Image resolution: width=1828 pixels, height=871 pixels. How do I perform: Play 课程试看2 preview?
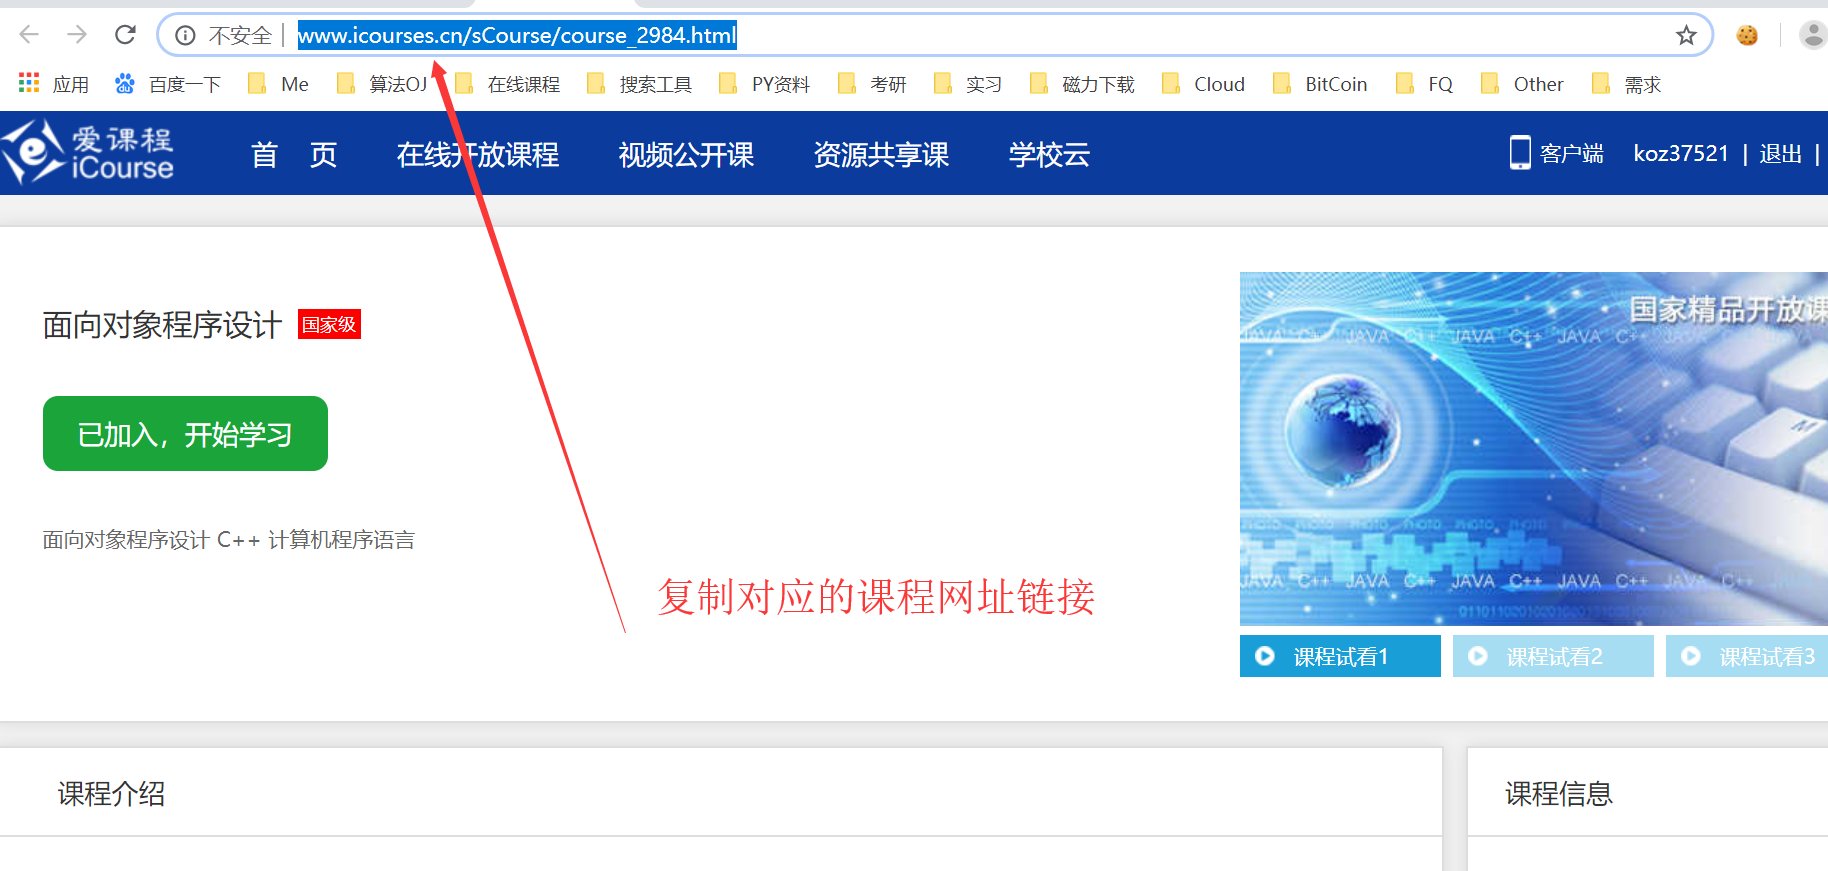click(x=1553, y=656)
